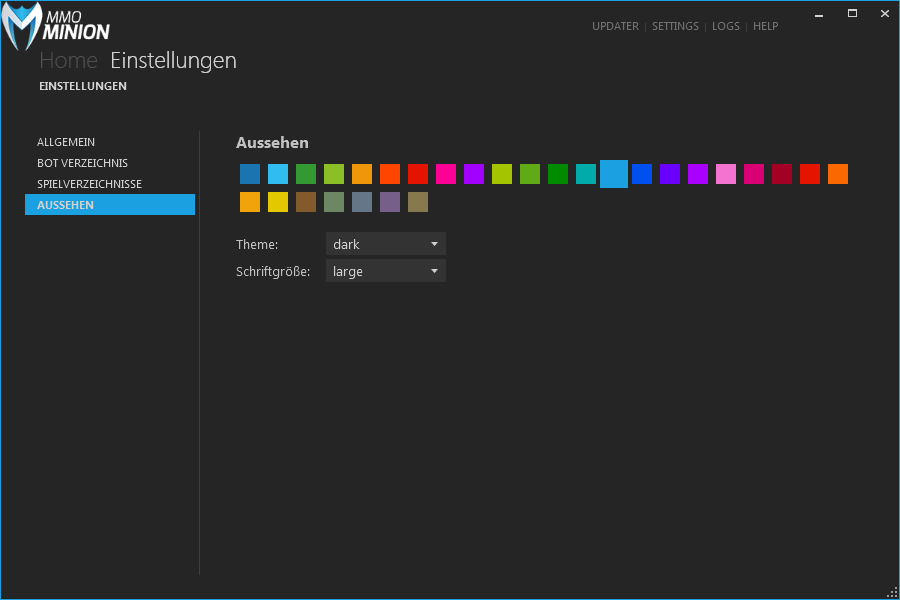Select the enlarged currently active blue swatch
The image size is (900, 600).
[614, 174]
